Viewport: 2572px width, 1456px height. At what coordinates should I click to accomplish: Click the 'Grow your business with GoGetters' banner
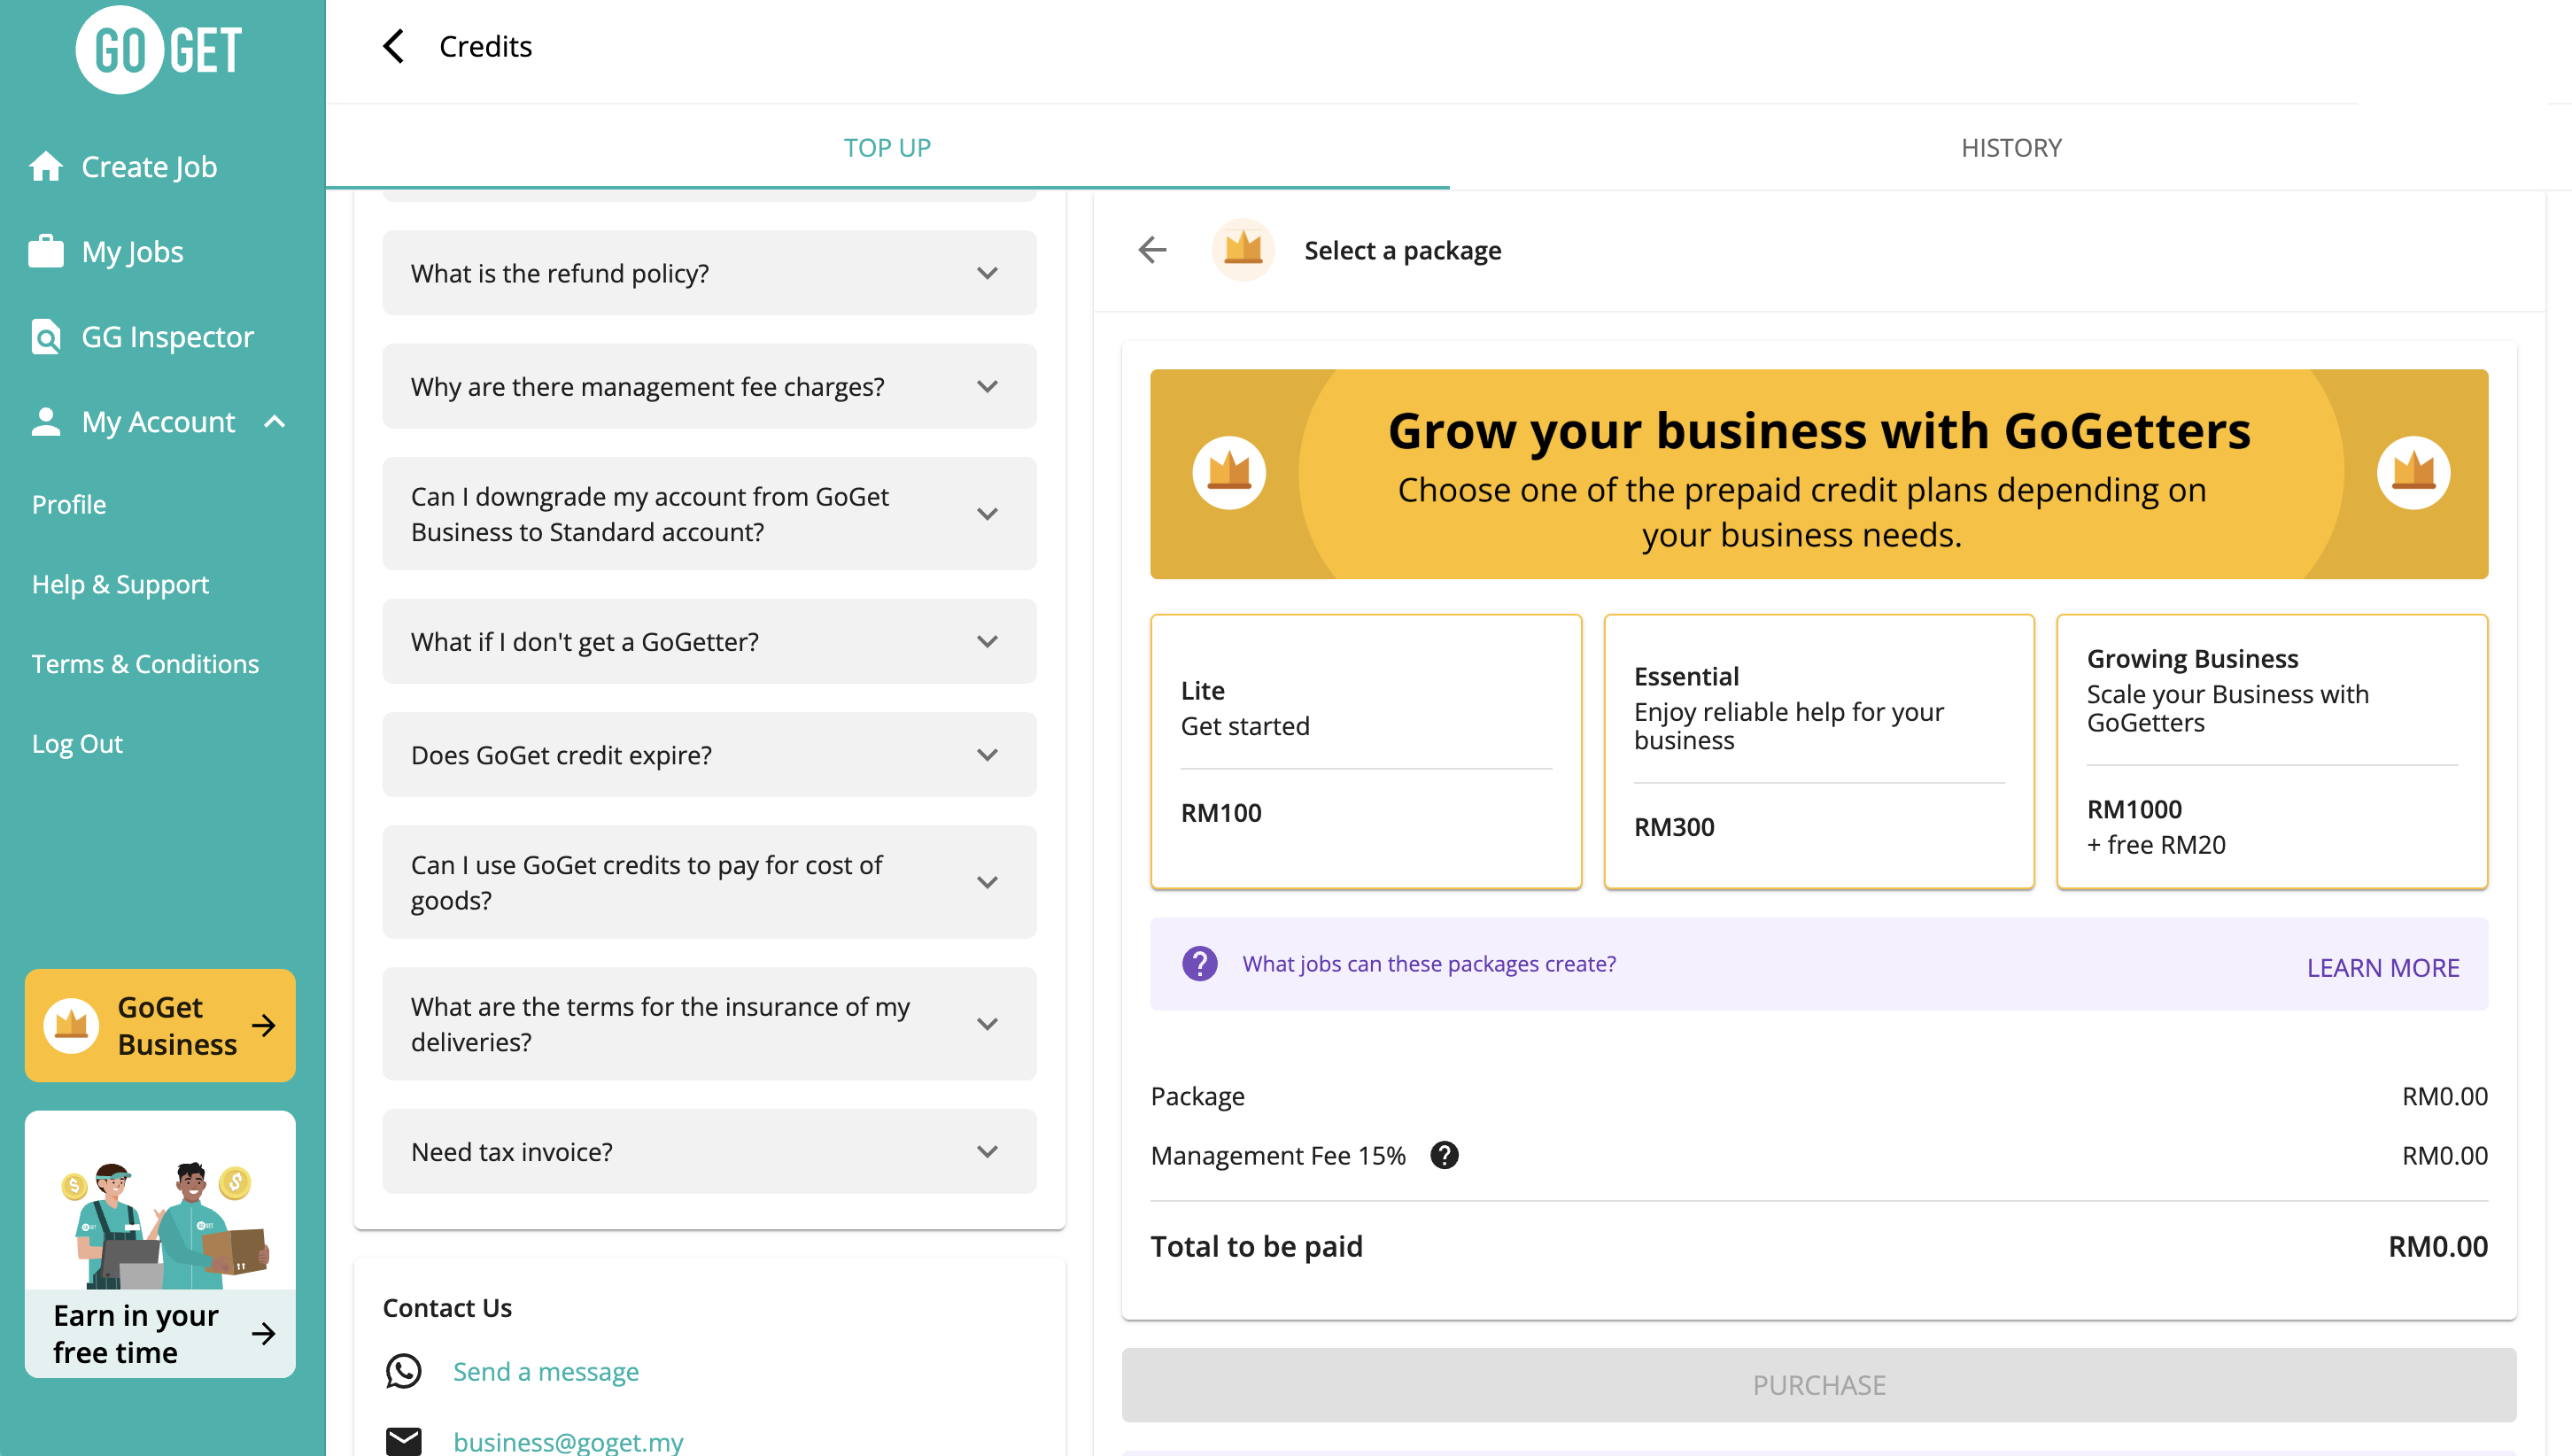pyautogui.click(x=1819, y=474)
